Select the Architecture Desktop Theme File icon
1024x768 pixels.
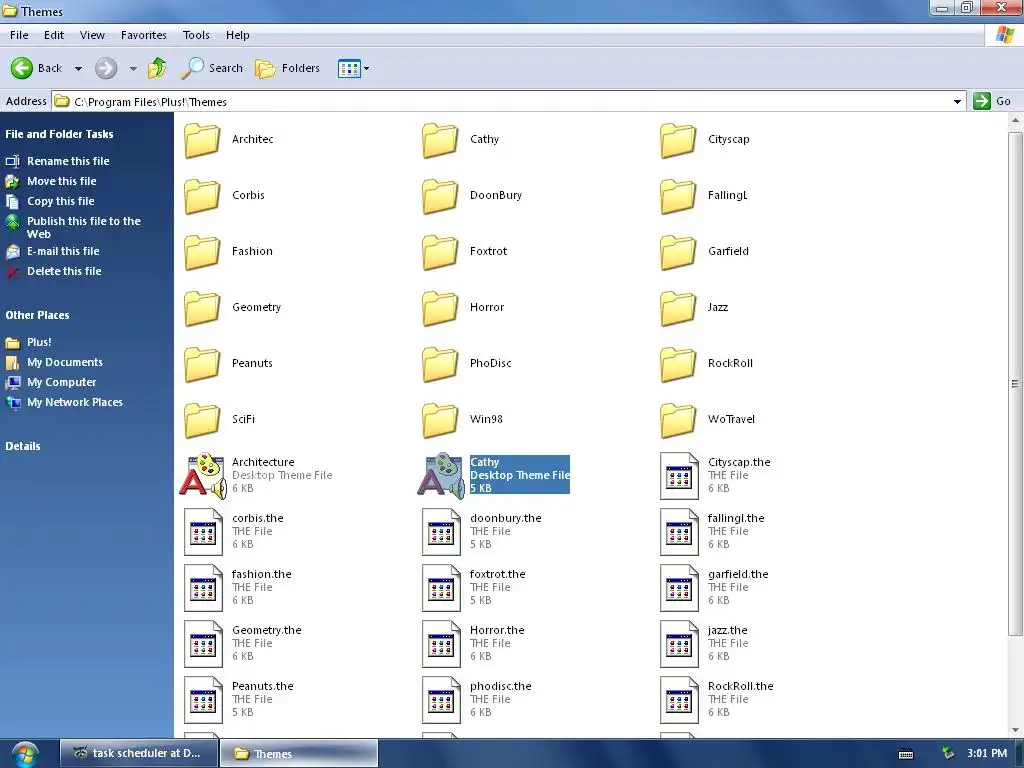(203, 476)
